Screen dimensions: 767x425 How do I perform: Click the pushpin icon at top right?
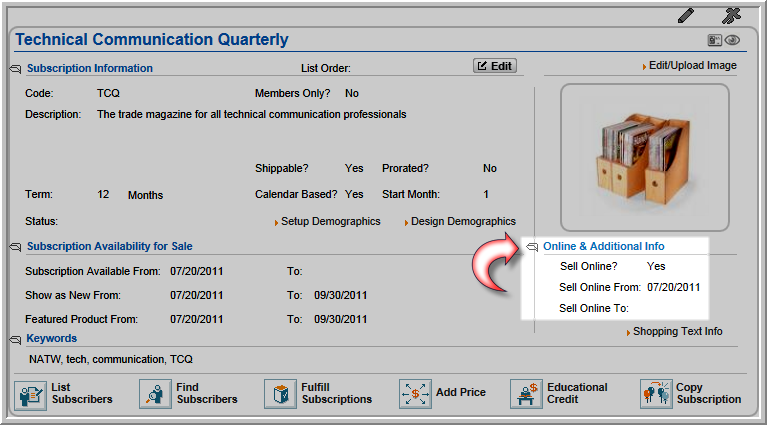(x=732, y=16)
